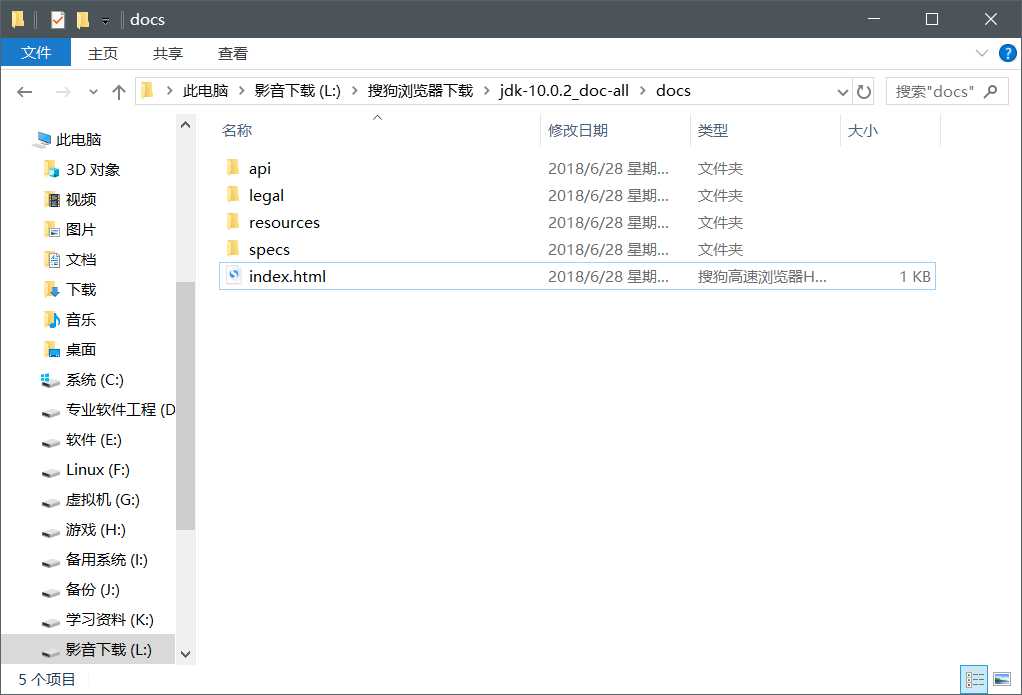Expand chevron after 搜狗浏览器下载 breadcrumb
Screen dimensions: 1022x695
[x=486, y=91]
